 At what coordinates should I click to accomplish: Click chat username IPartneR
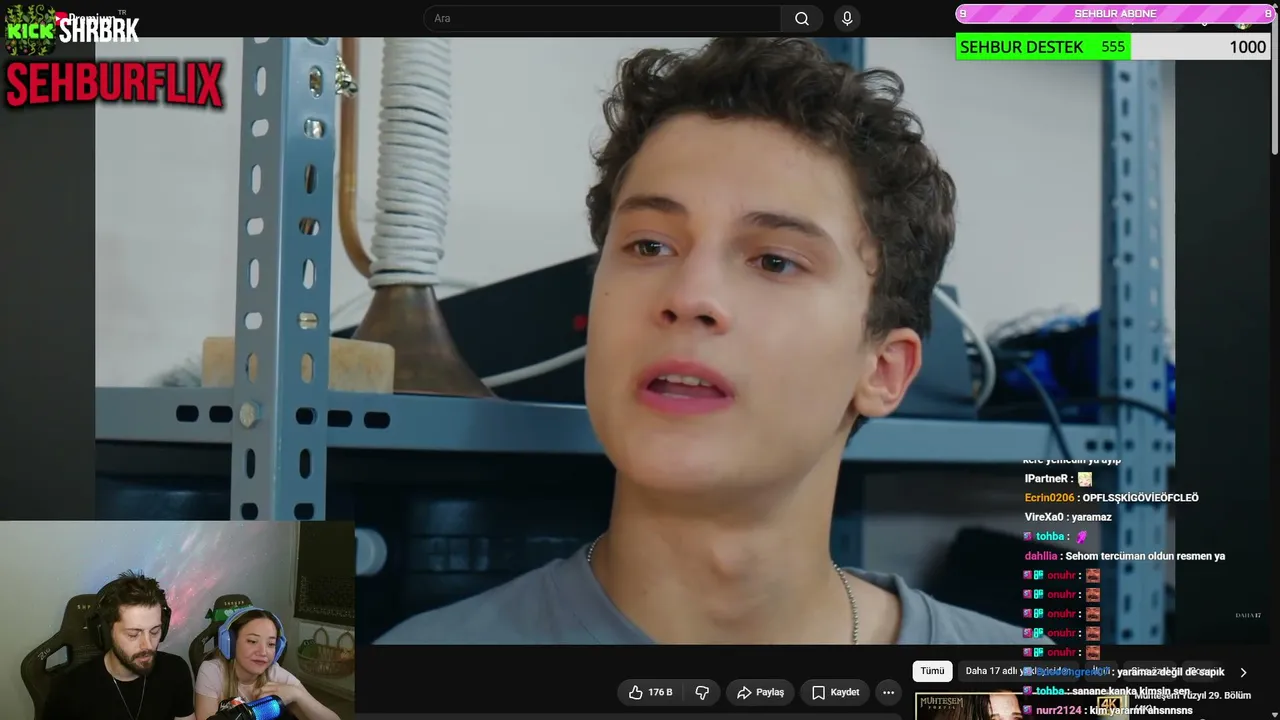[1047, 479]
